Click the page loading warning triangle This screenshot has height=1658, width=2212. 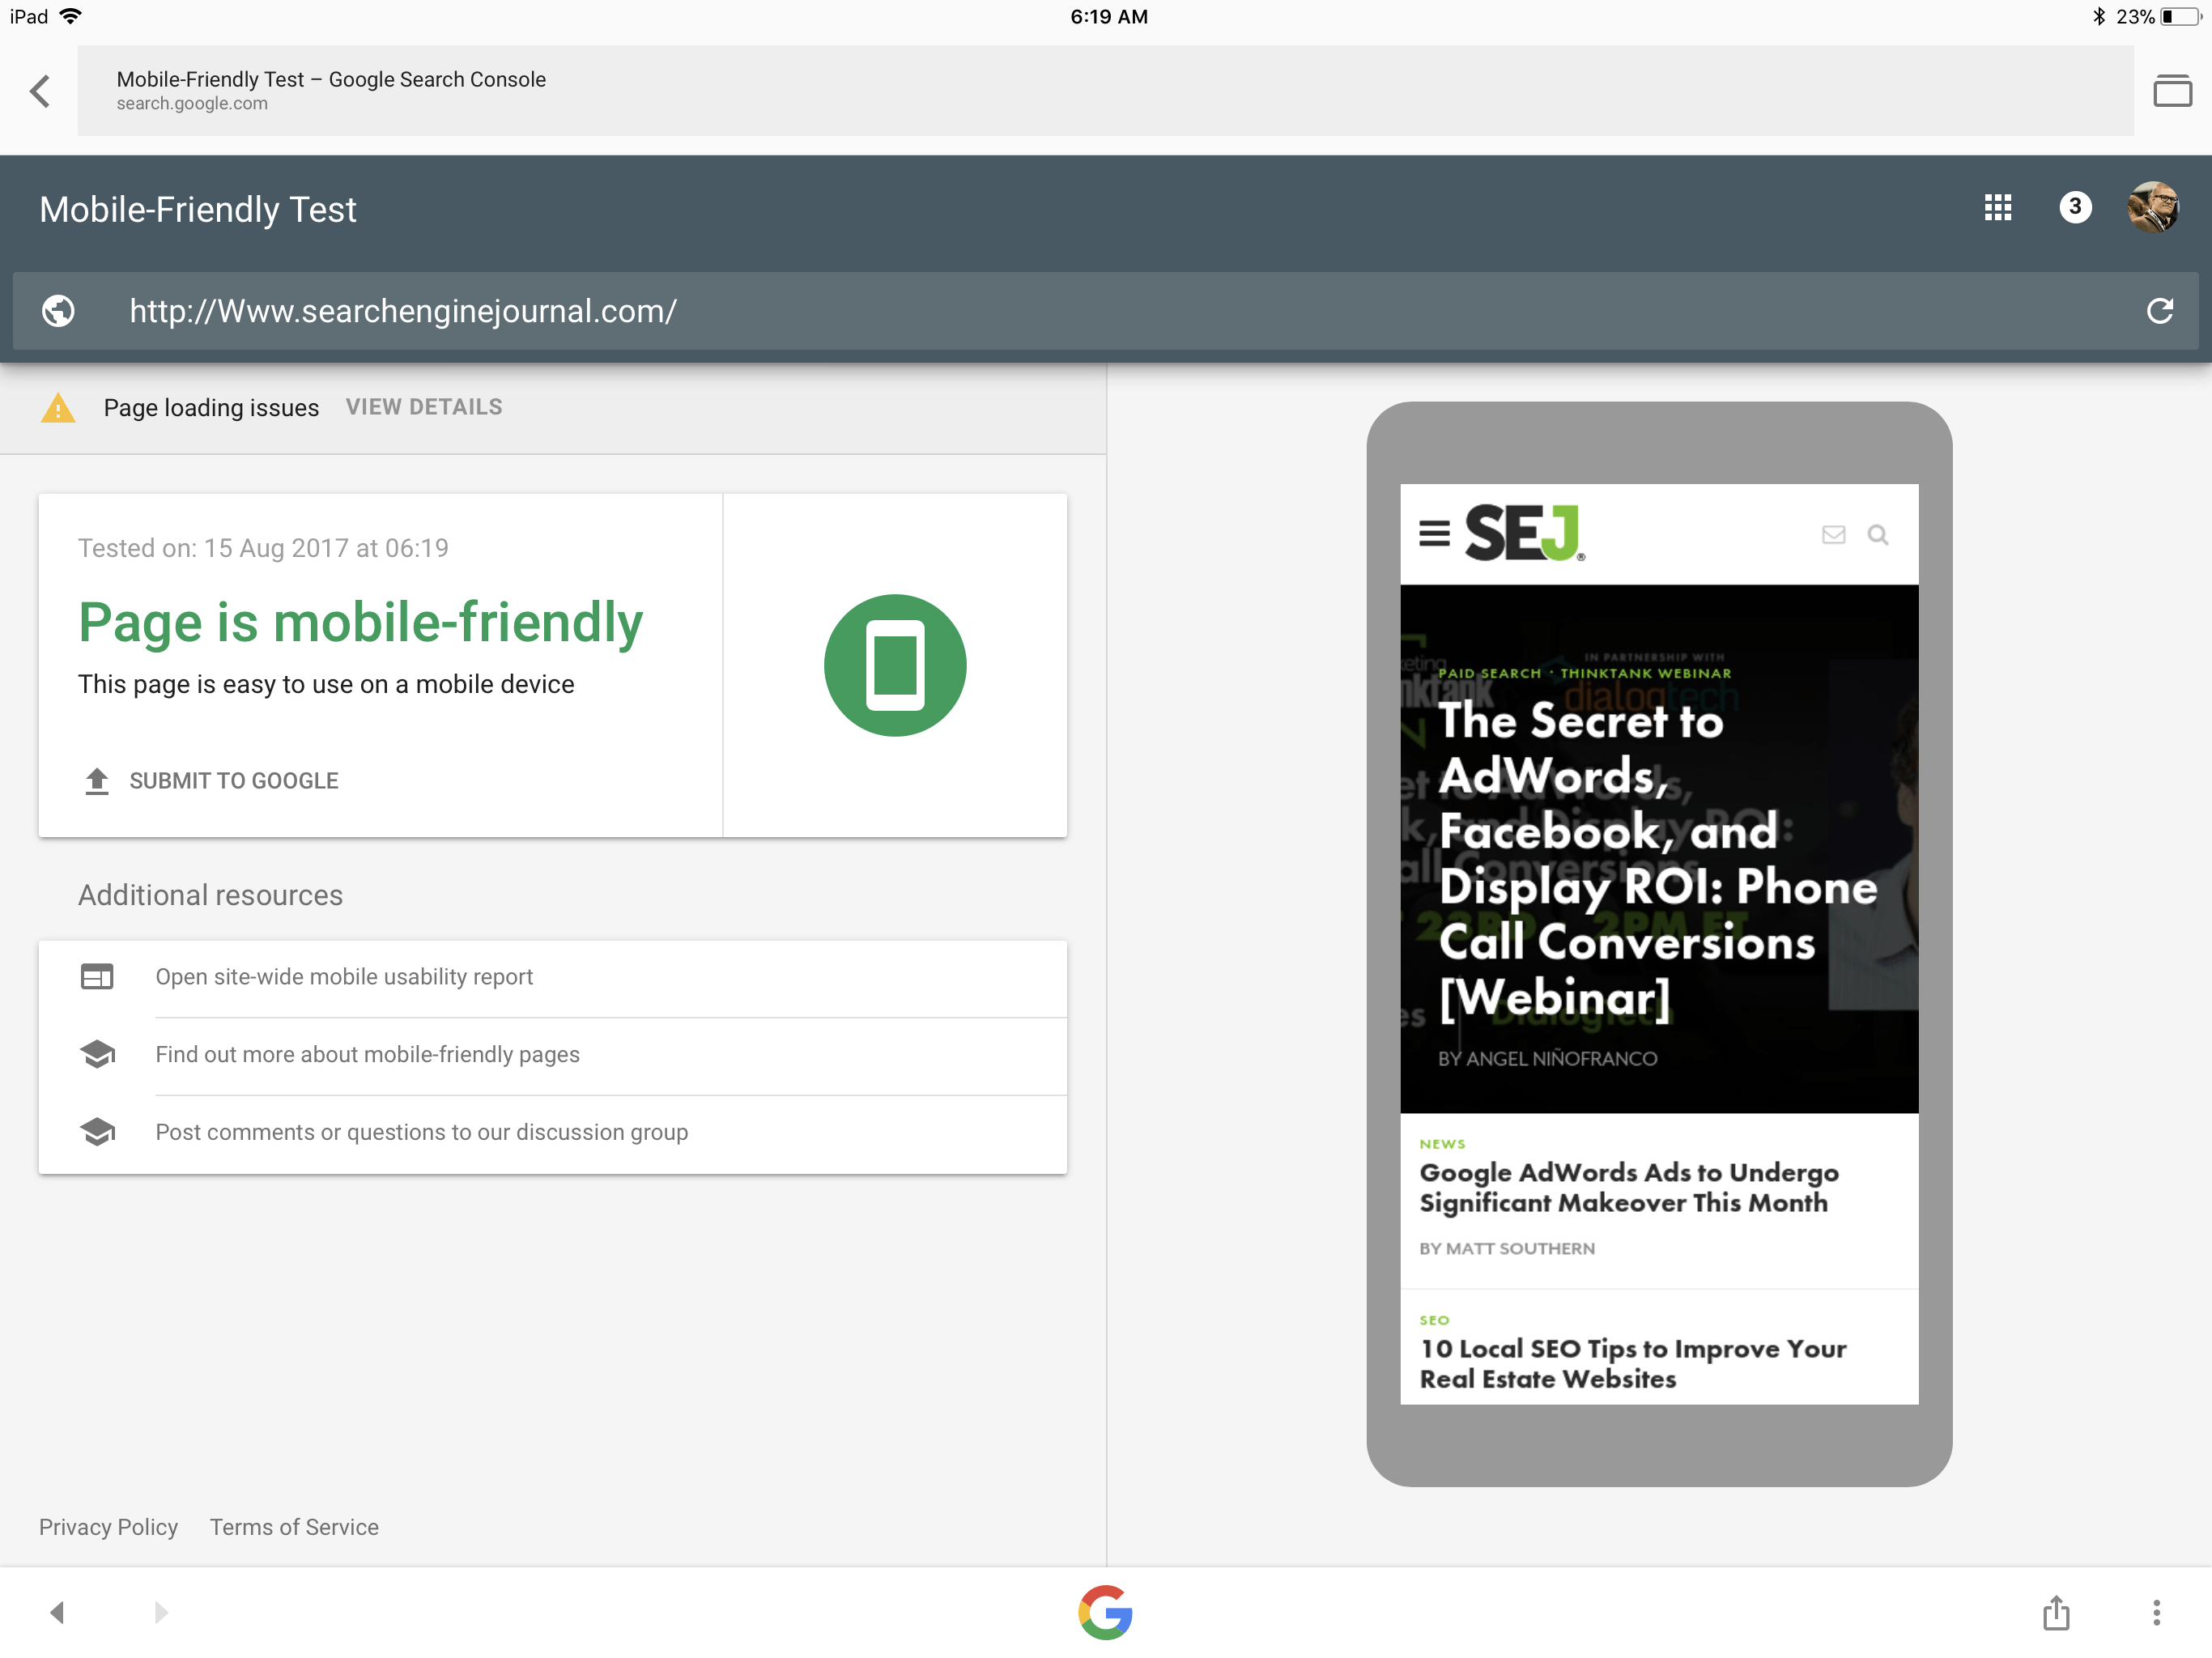(x=58, y=408)
